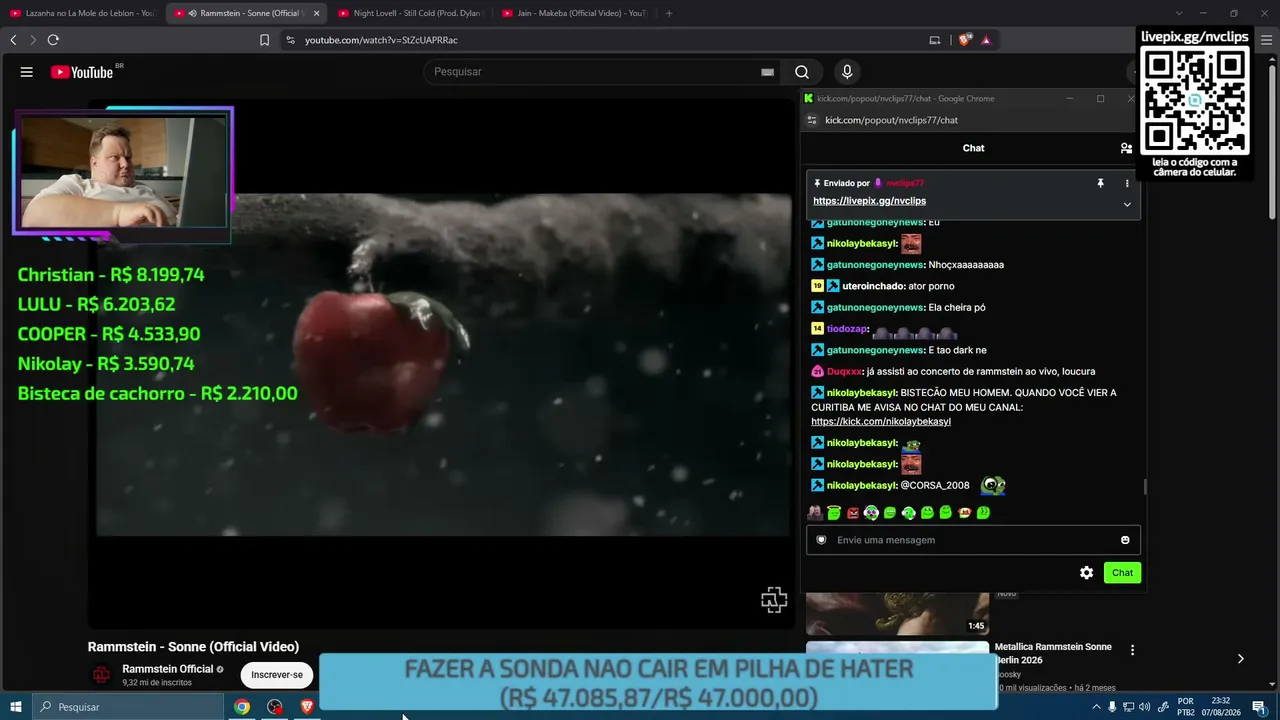
Task: Go forward with the browser forward arrow
Action: 32,40
